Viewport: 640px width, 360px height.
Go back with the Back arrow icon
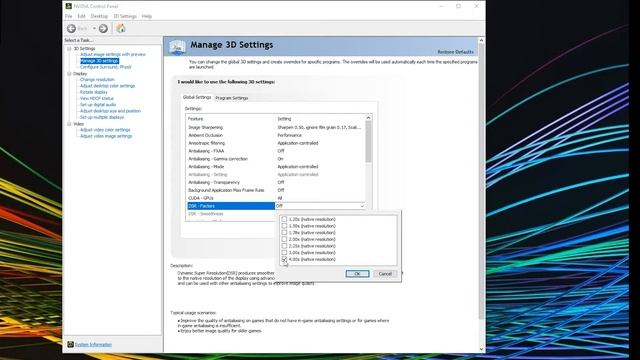(71, 28)
